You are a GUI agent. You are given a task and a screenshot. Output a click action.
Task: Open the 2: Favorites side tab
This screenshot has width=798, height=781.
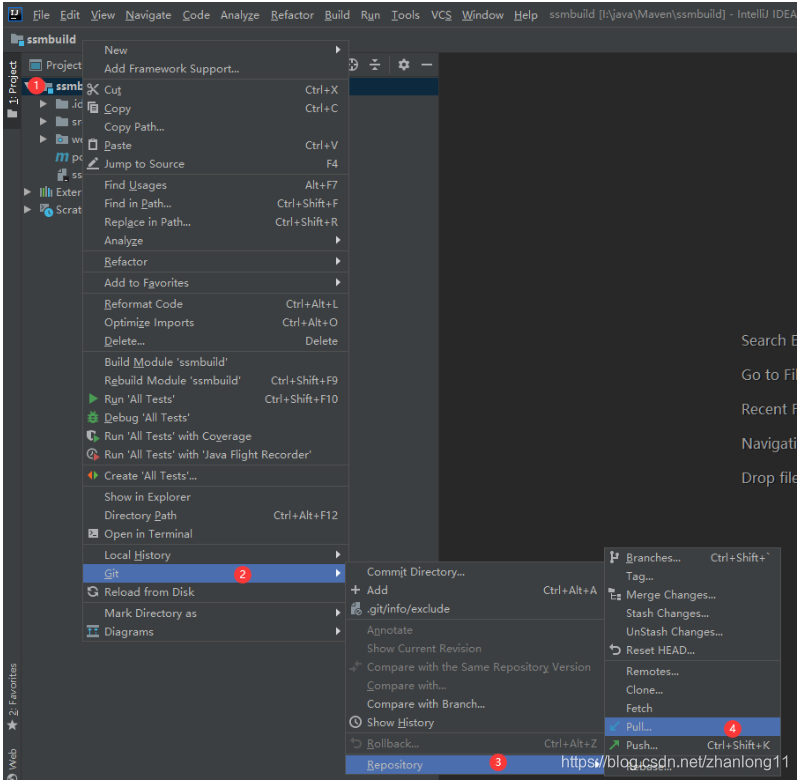click(13, 696)
